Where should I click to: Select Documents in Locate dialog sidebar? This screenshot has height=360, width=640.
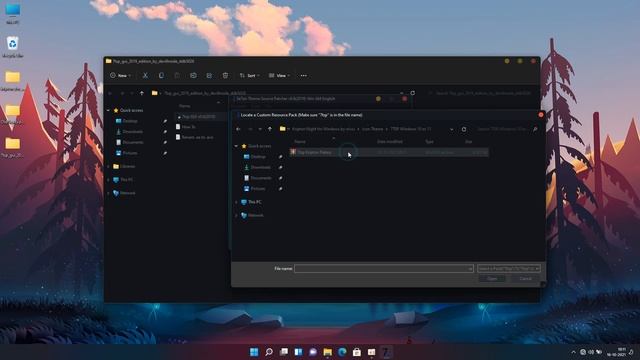[x=258, y=178]
